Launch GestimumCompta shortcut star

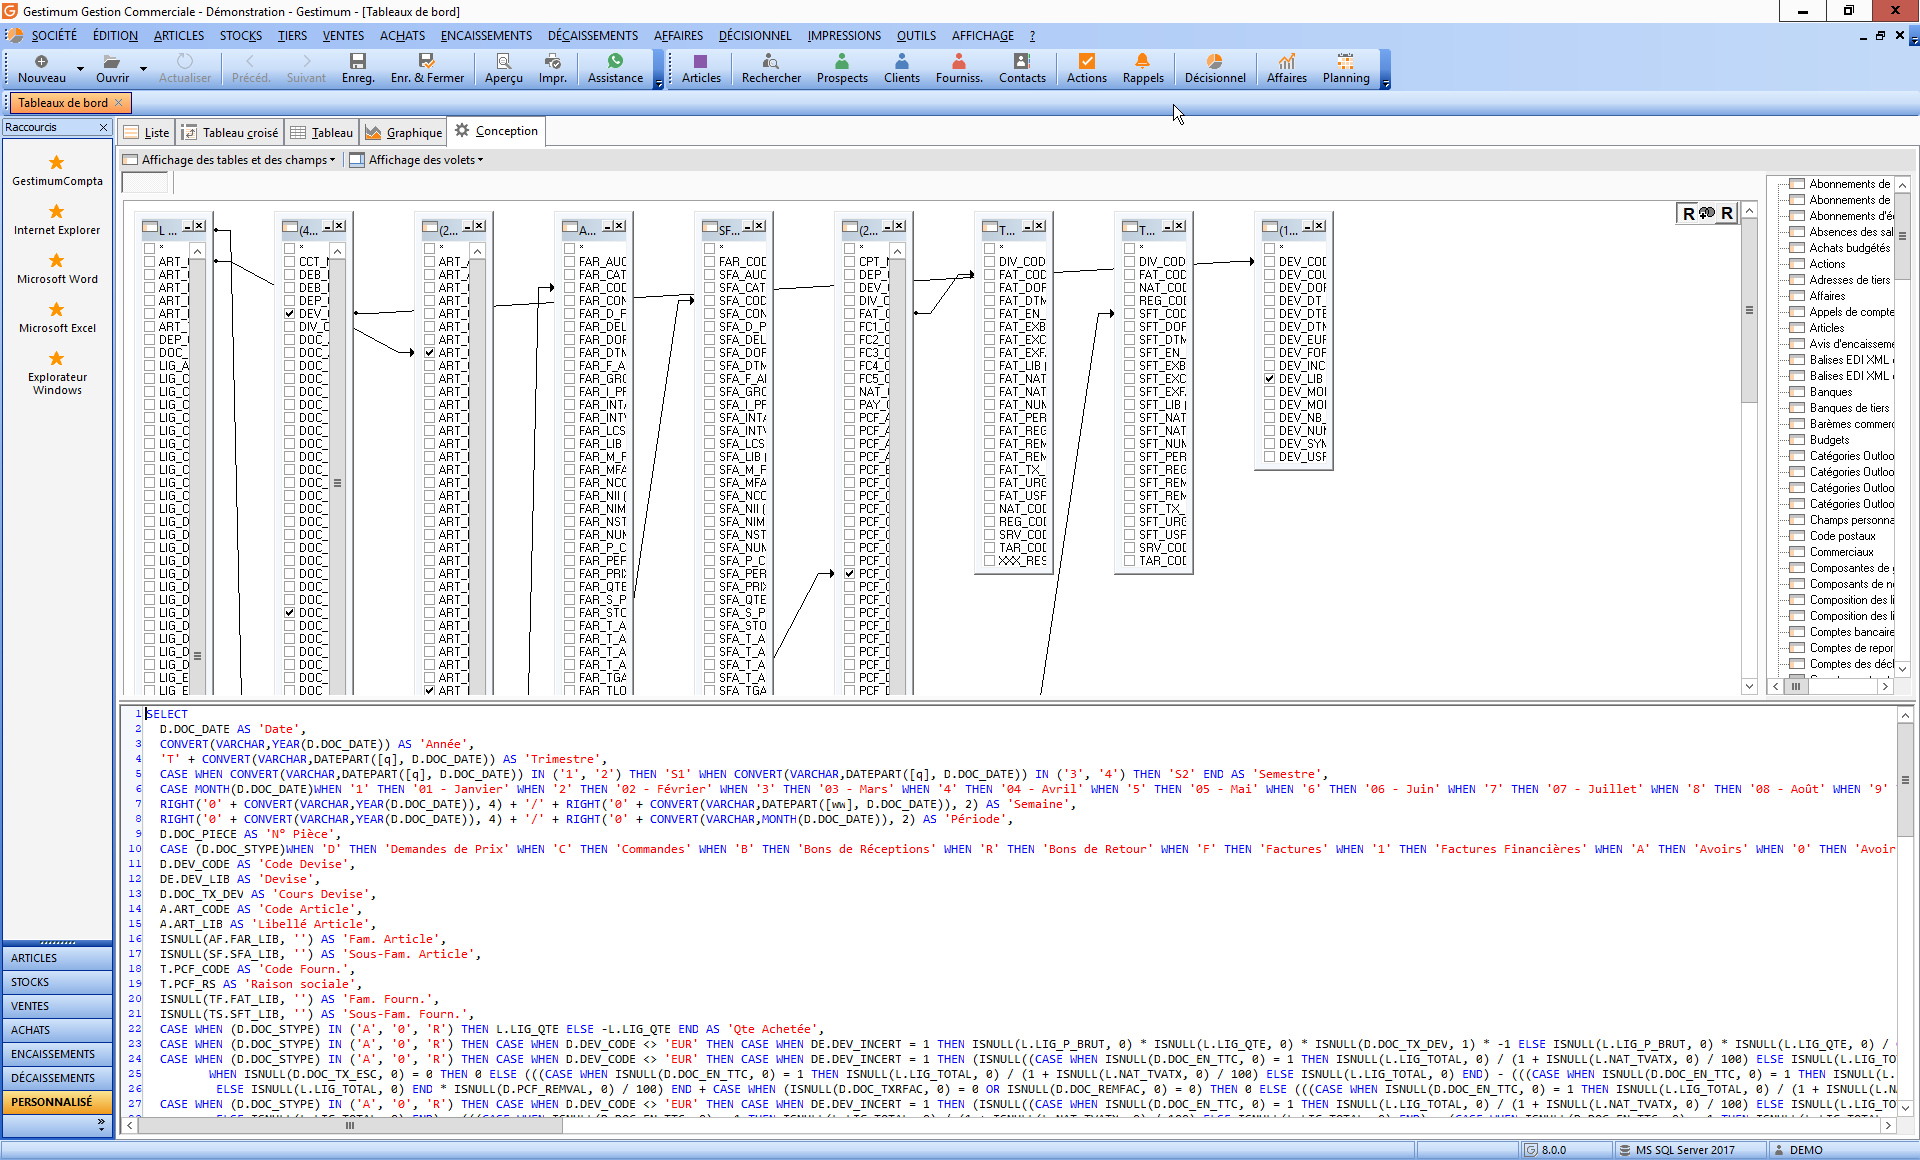click(x=57, y=162)
